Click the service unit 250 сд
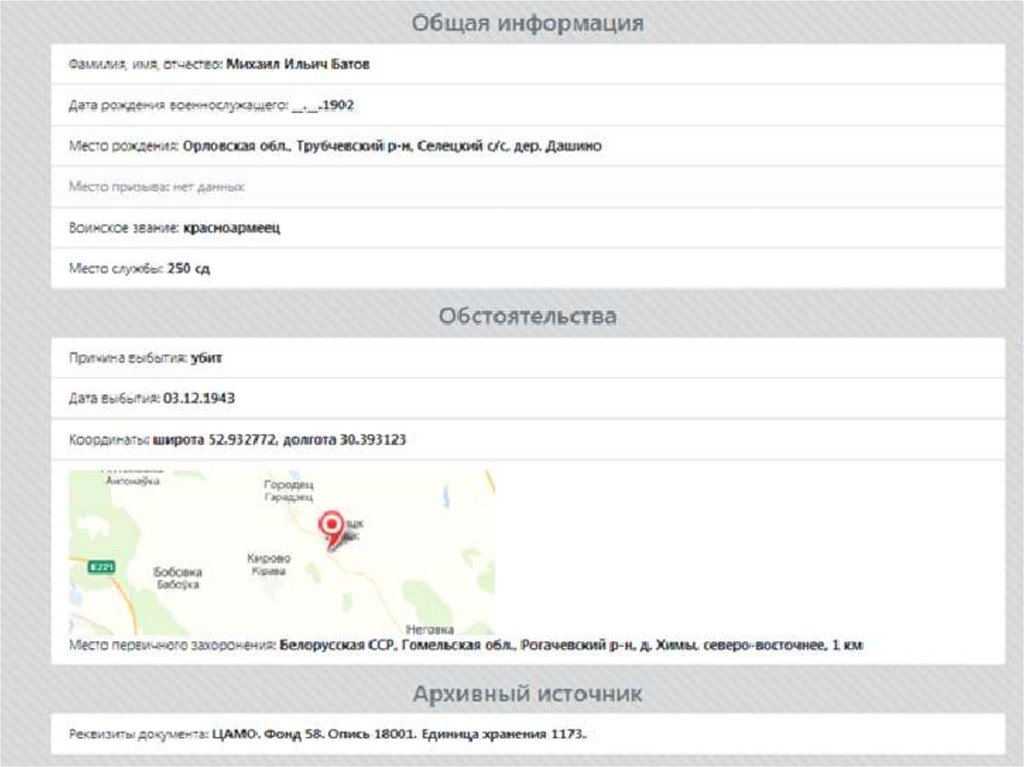Viewport: 1024px width, 767px height. click(189, 269)
